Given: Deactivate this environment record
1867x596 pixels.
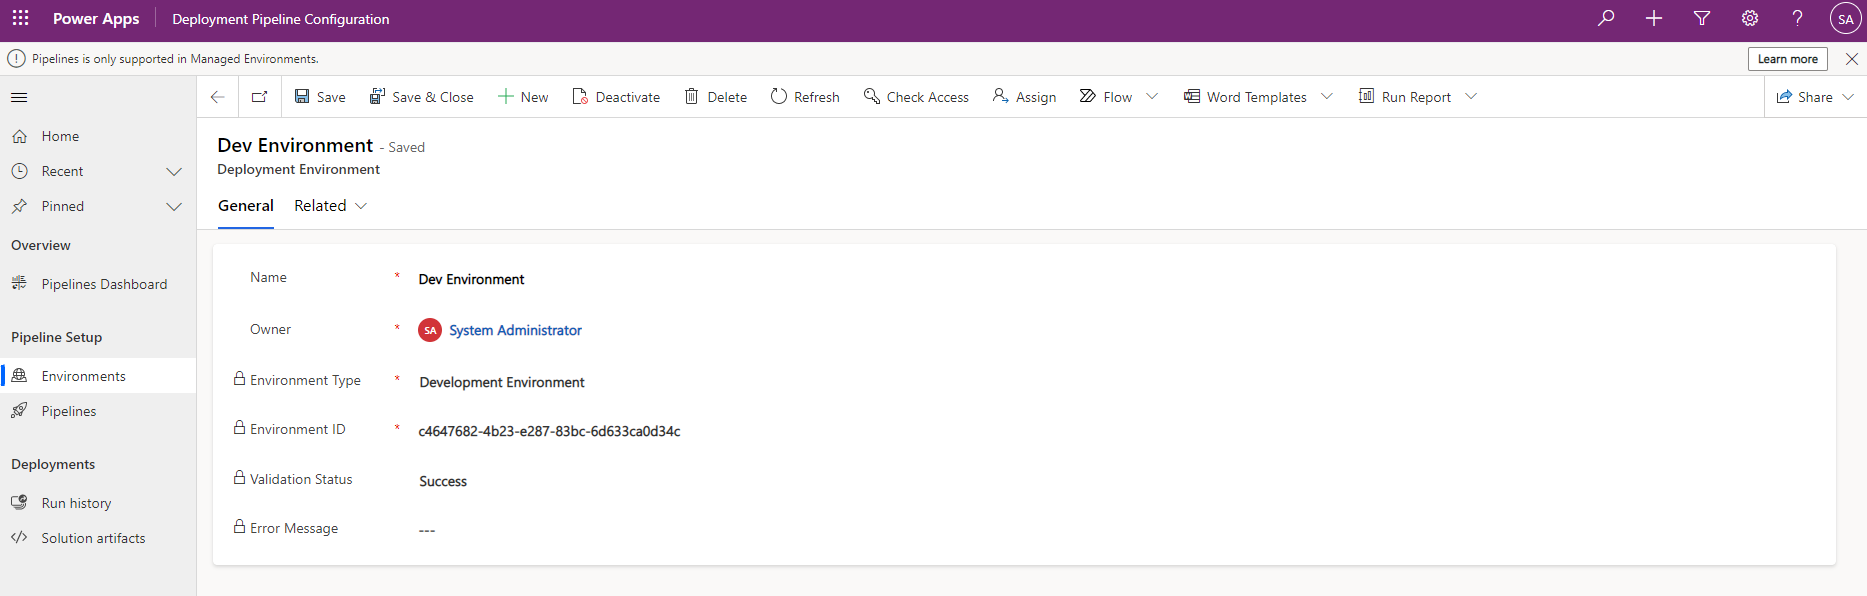Looking at the screenshot, I should coord(616,97).
